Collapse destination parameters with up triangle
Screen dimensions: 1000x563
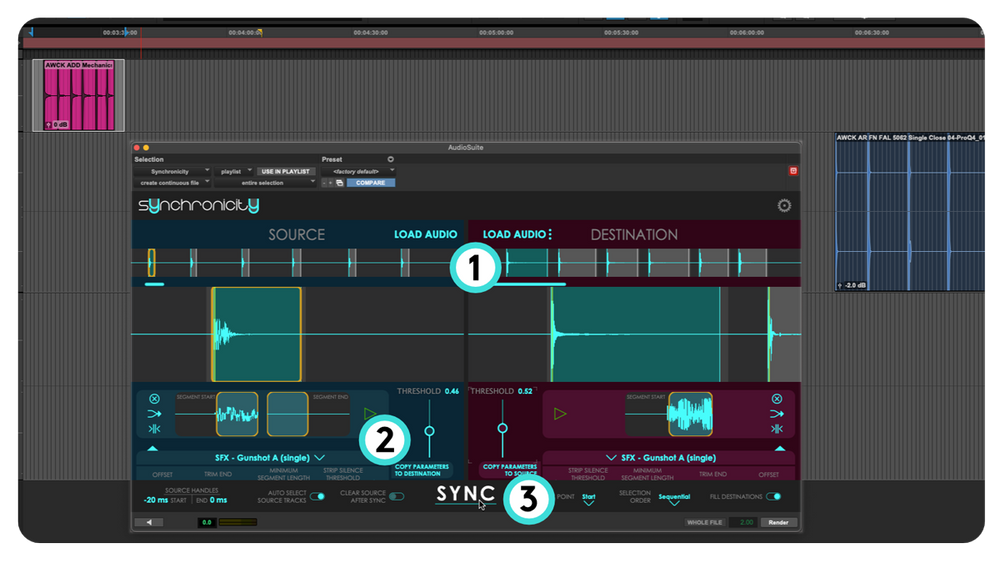coord(780,449)
